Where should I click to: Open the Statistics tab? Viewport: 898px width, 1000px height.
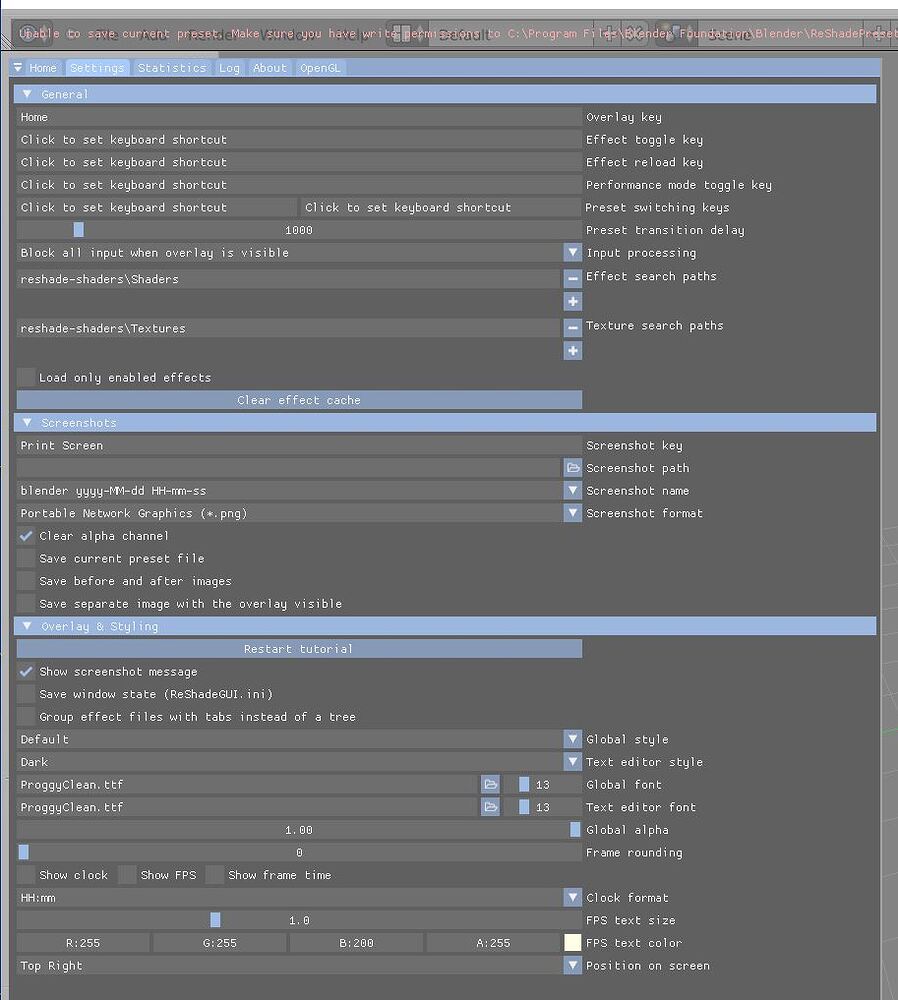pyautogui.click(x=172, y=68)
